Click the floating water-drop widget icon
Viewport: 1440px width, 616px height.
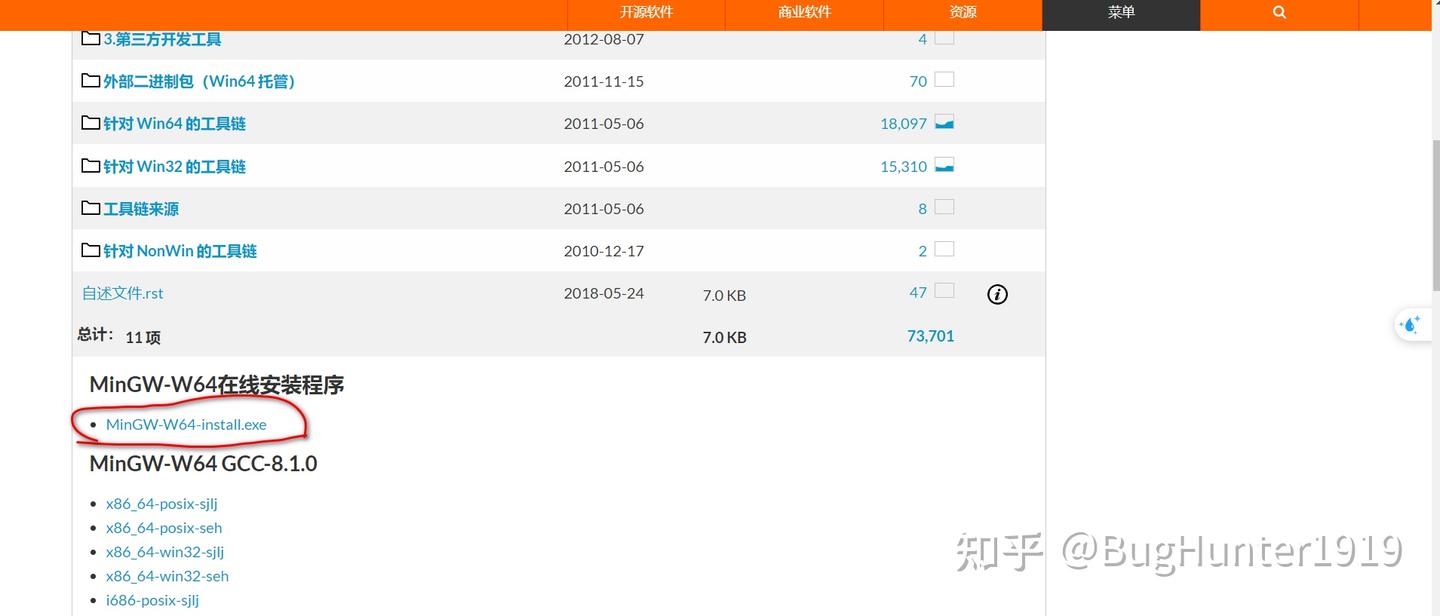(x=1411, y=325)
